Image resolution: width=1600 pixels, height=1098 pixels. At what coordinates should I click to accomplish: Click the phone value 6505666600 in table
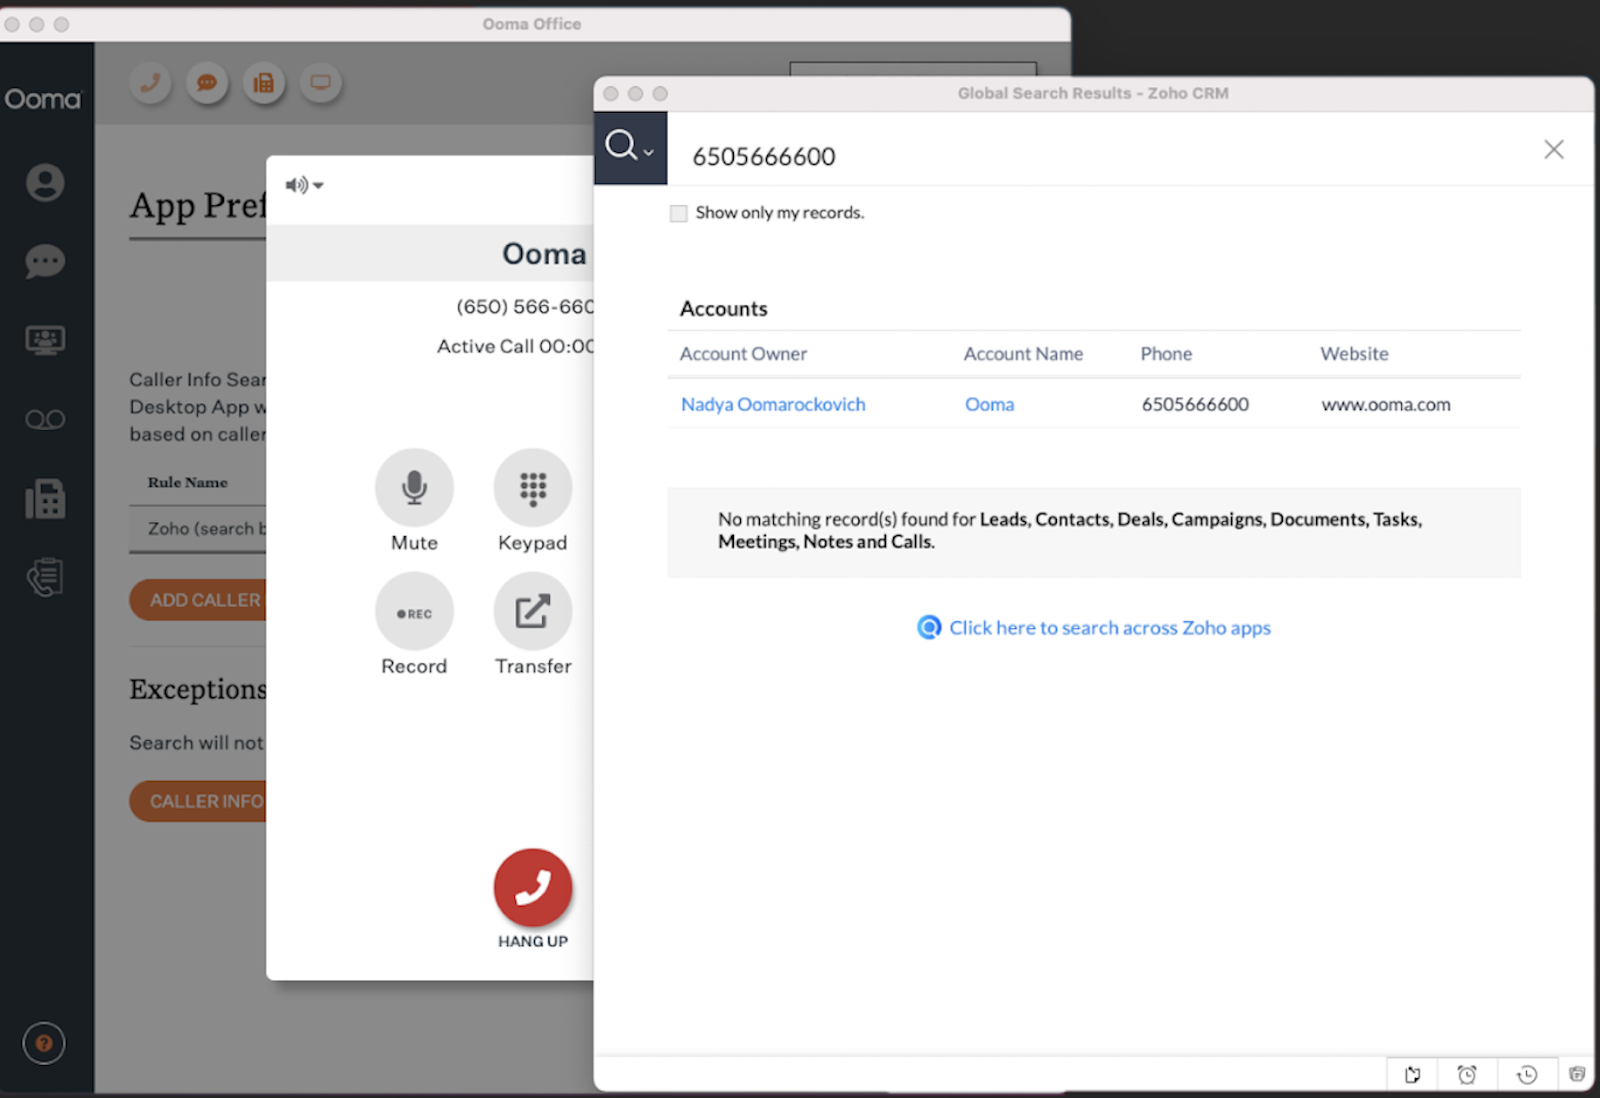pyautogui.click(x=1195, y=404)
